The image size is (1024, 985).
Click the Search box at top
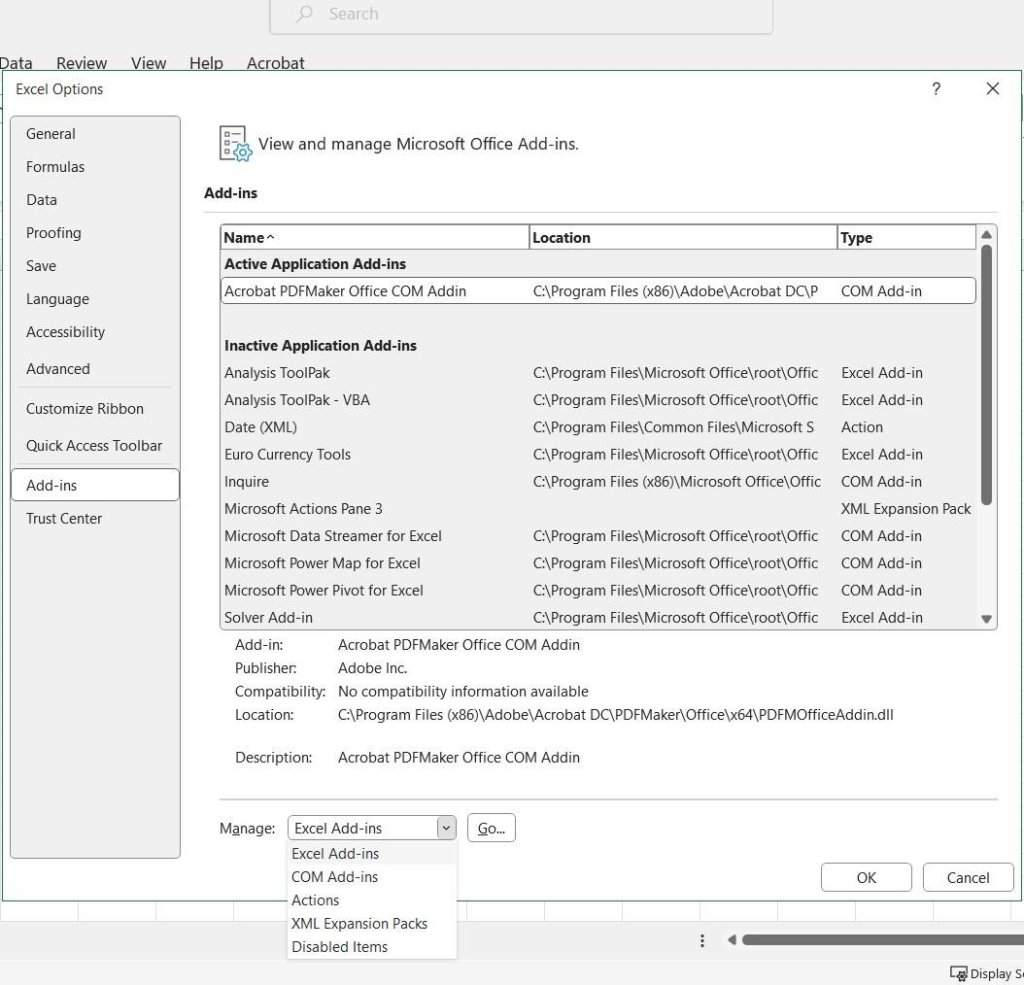coord(521,14)
